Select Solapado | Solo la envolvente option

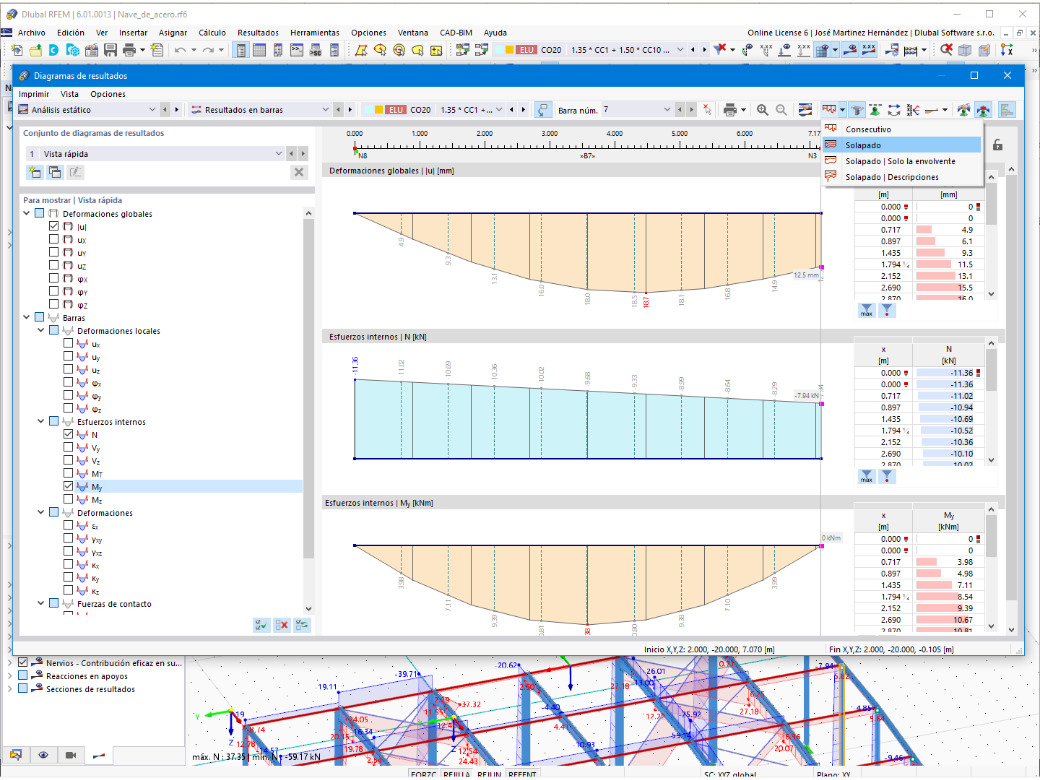click(x=901, y=161)
